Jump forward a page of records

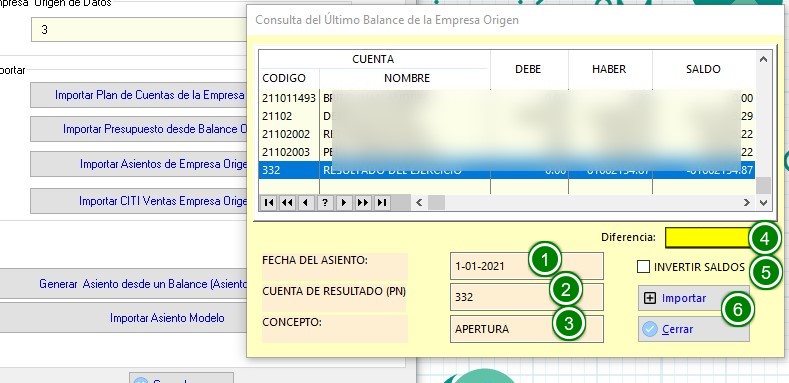[363, 202]
